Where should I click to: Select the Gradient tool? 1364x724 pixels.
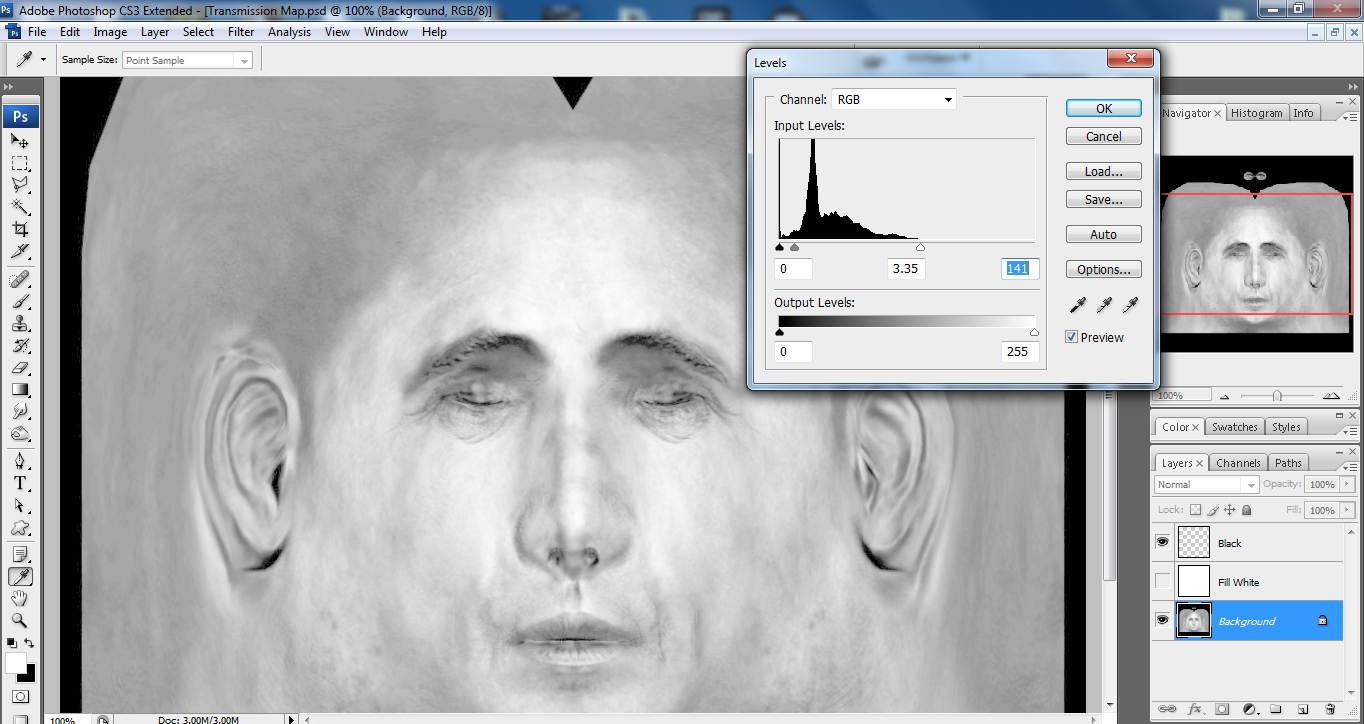pos(20,389)
